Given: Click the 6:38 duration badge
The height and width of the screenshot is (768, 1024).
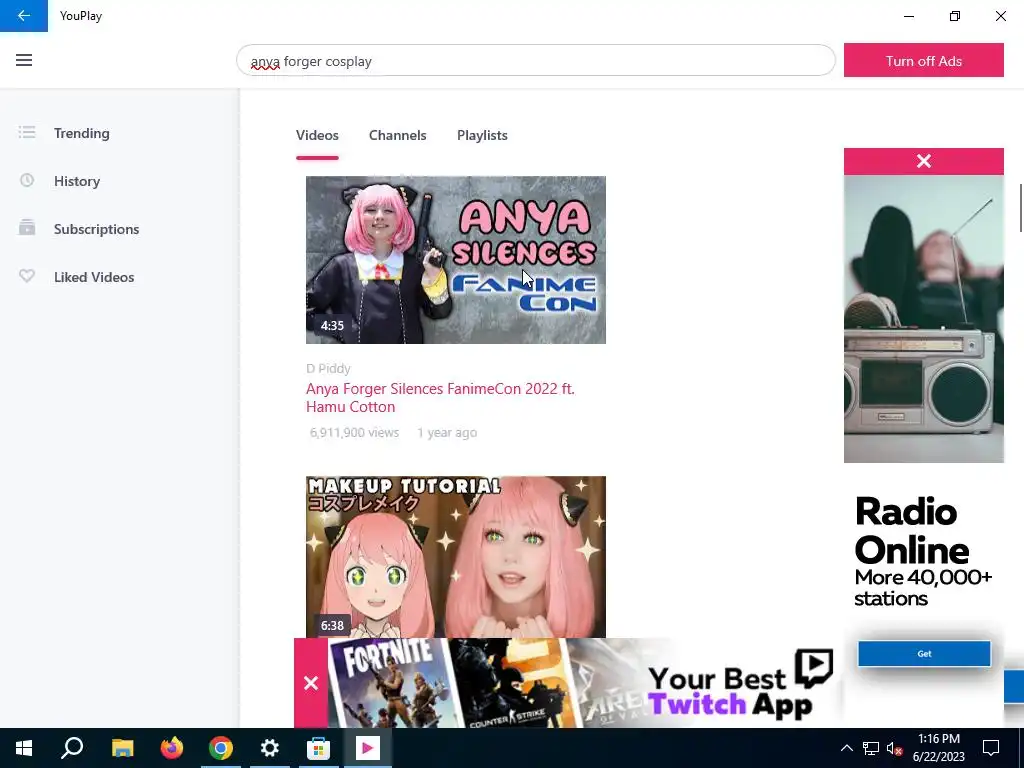Looking at the screenshot, I should 332,626.
